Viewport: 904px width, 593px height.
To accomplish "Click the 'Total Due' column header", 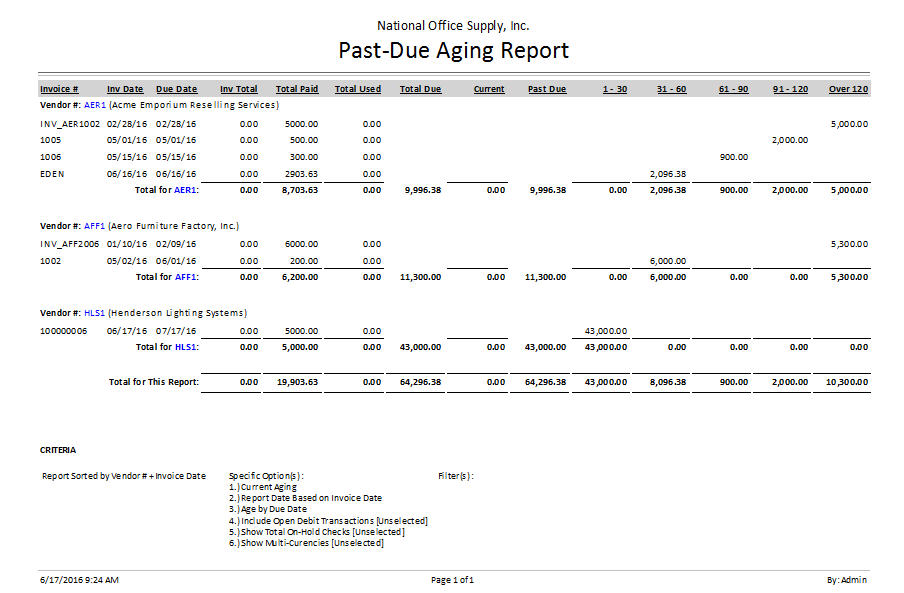I will pos(420,89).
